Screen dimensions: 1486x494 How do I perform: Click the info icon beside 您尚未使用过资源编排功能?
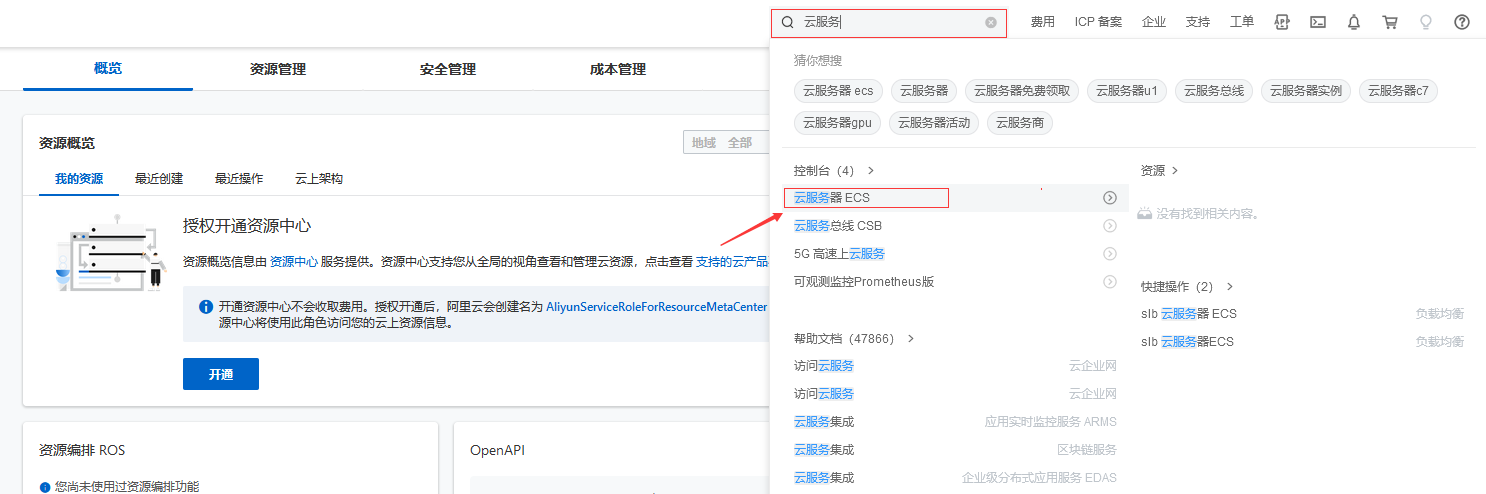click(x=45, y=487)
